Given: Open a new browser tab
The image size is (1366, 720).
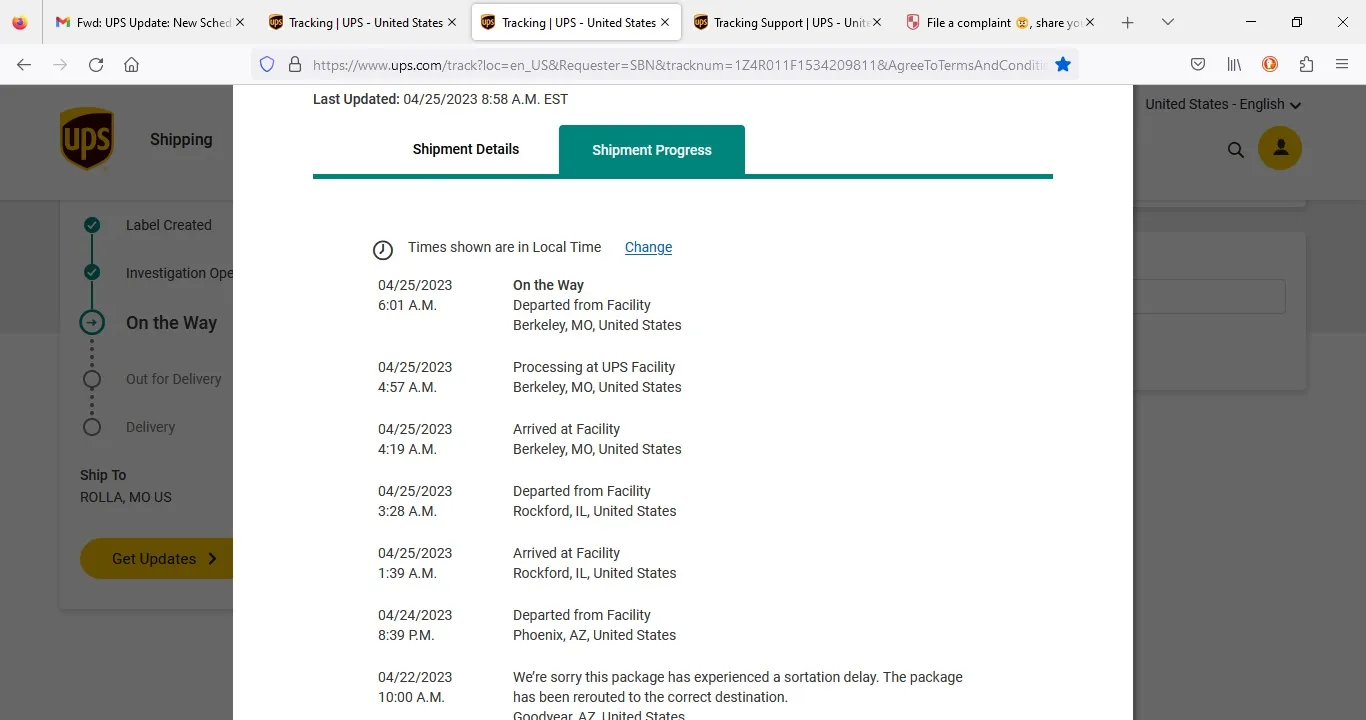Looking at the screenshot, I should (1128, 22).
